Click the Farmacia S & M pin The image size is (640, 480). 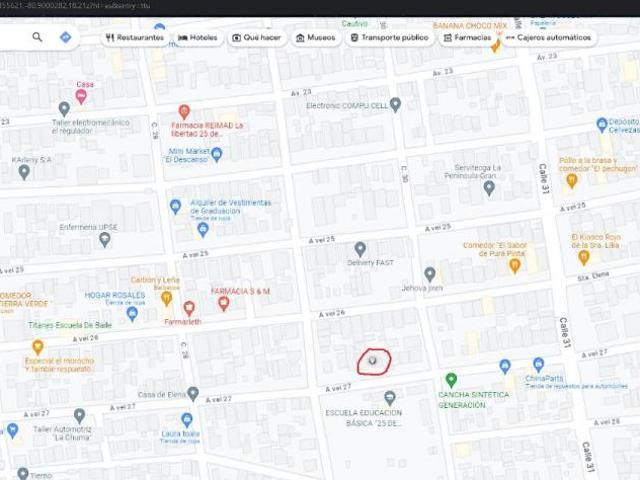[x=223, y=303]
